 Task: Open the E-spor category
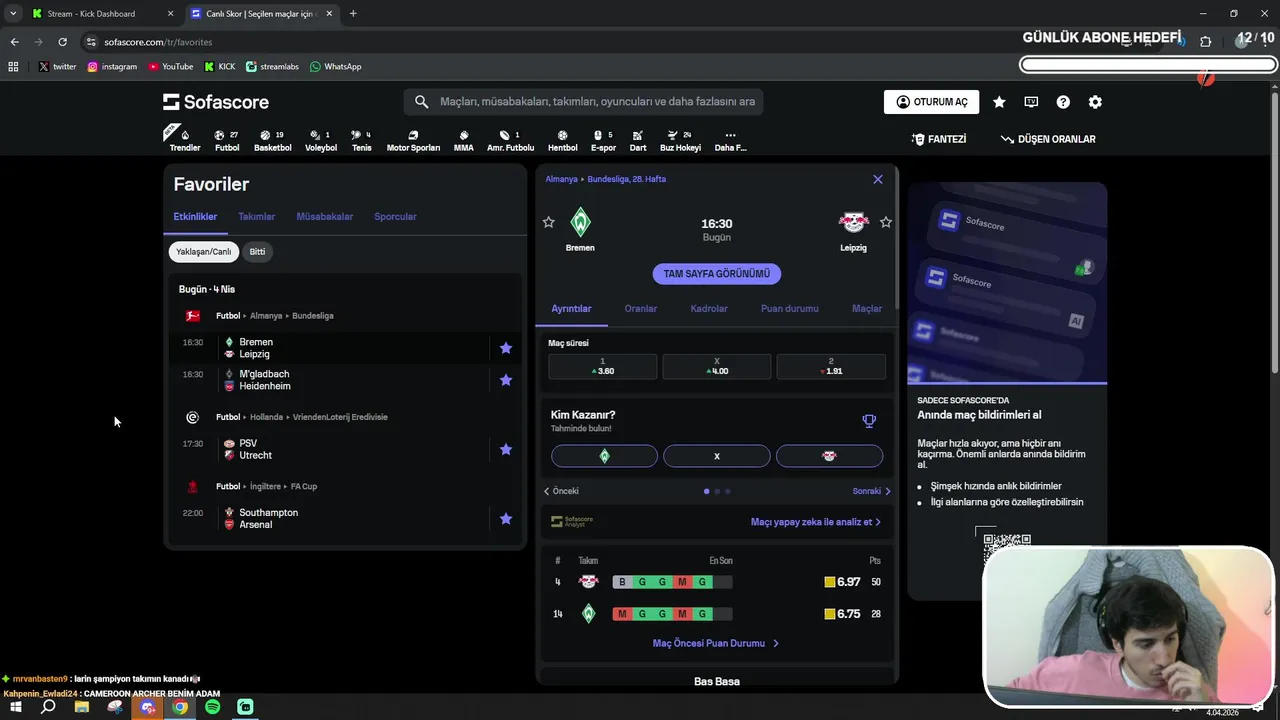(603, 141)
